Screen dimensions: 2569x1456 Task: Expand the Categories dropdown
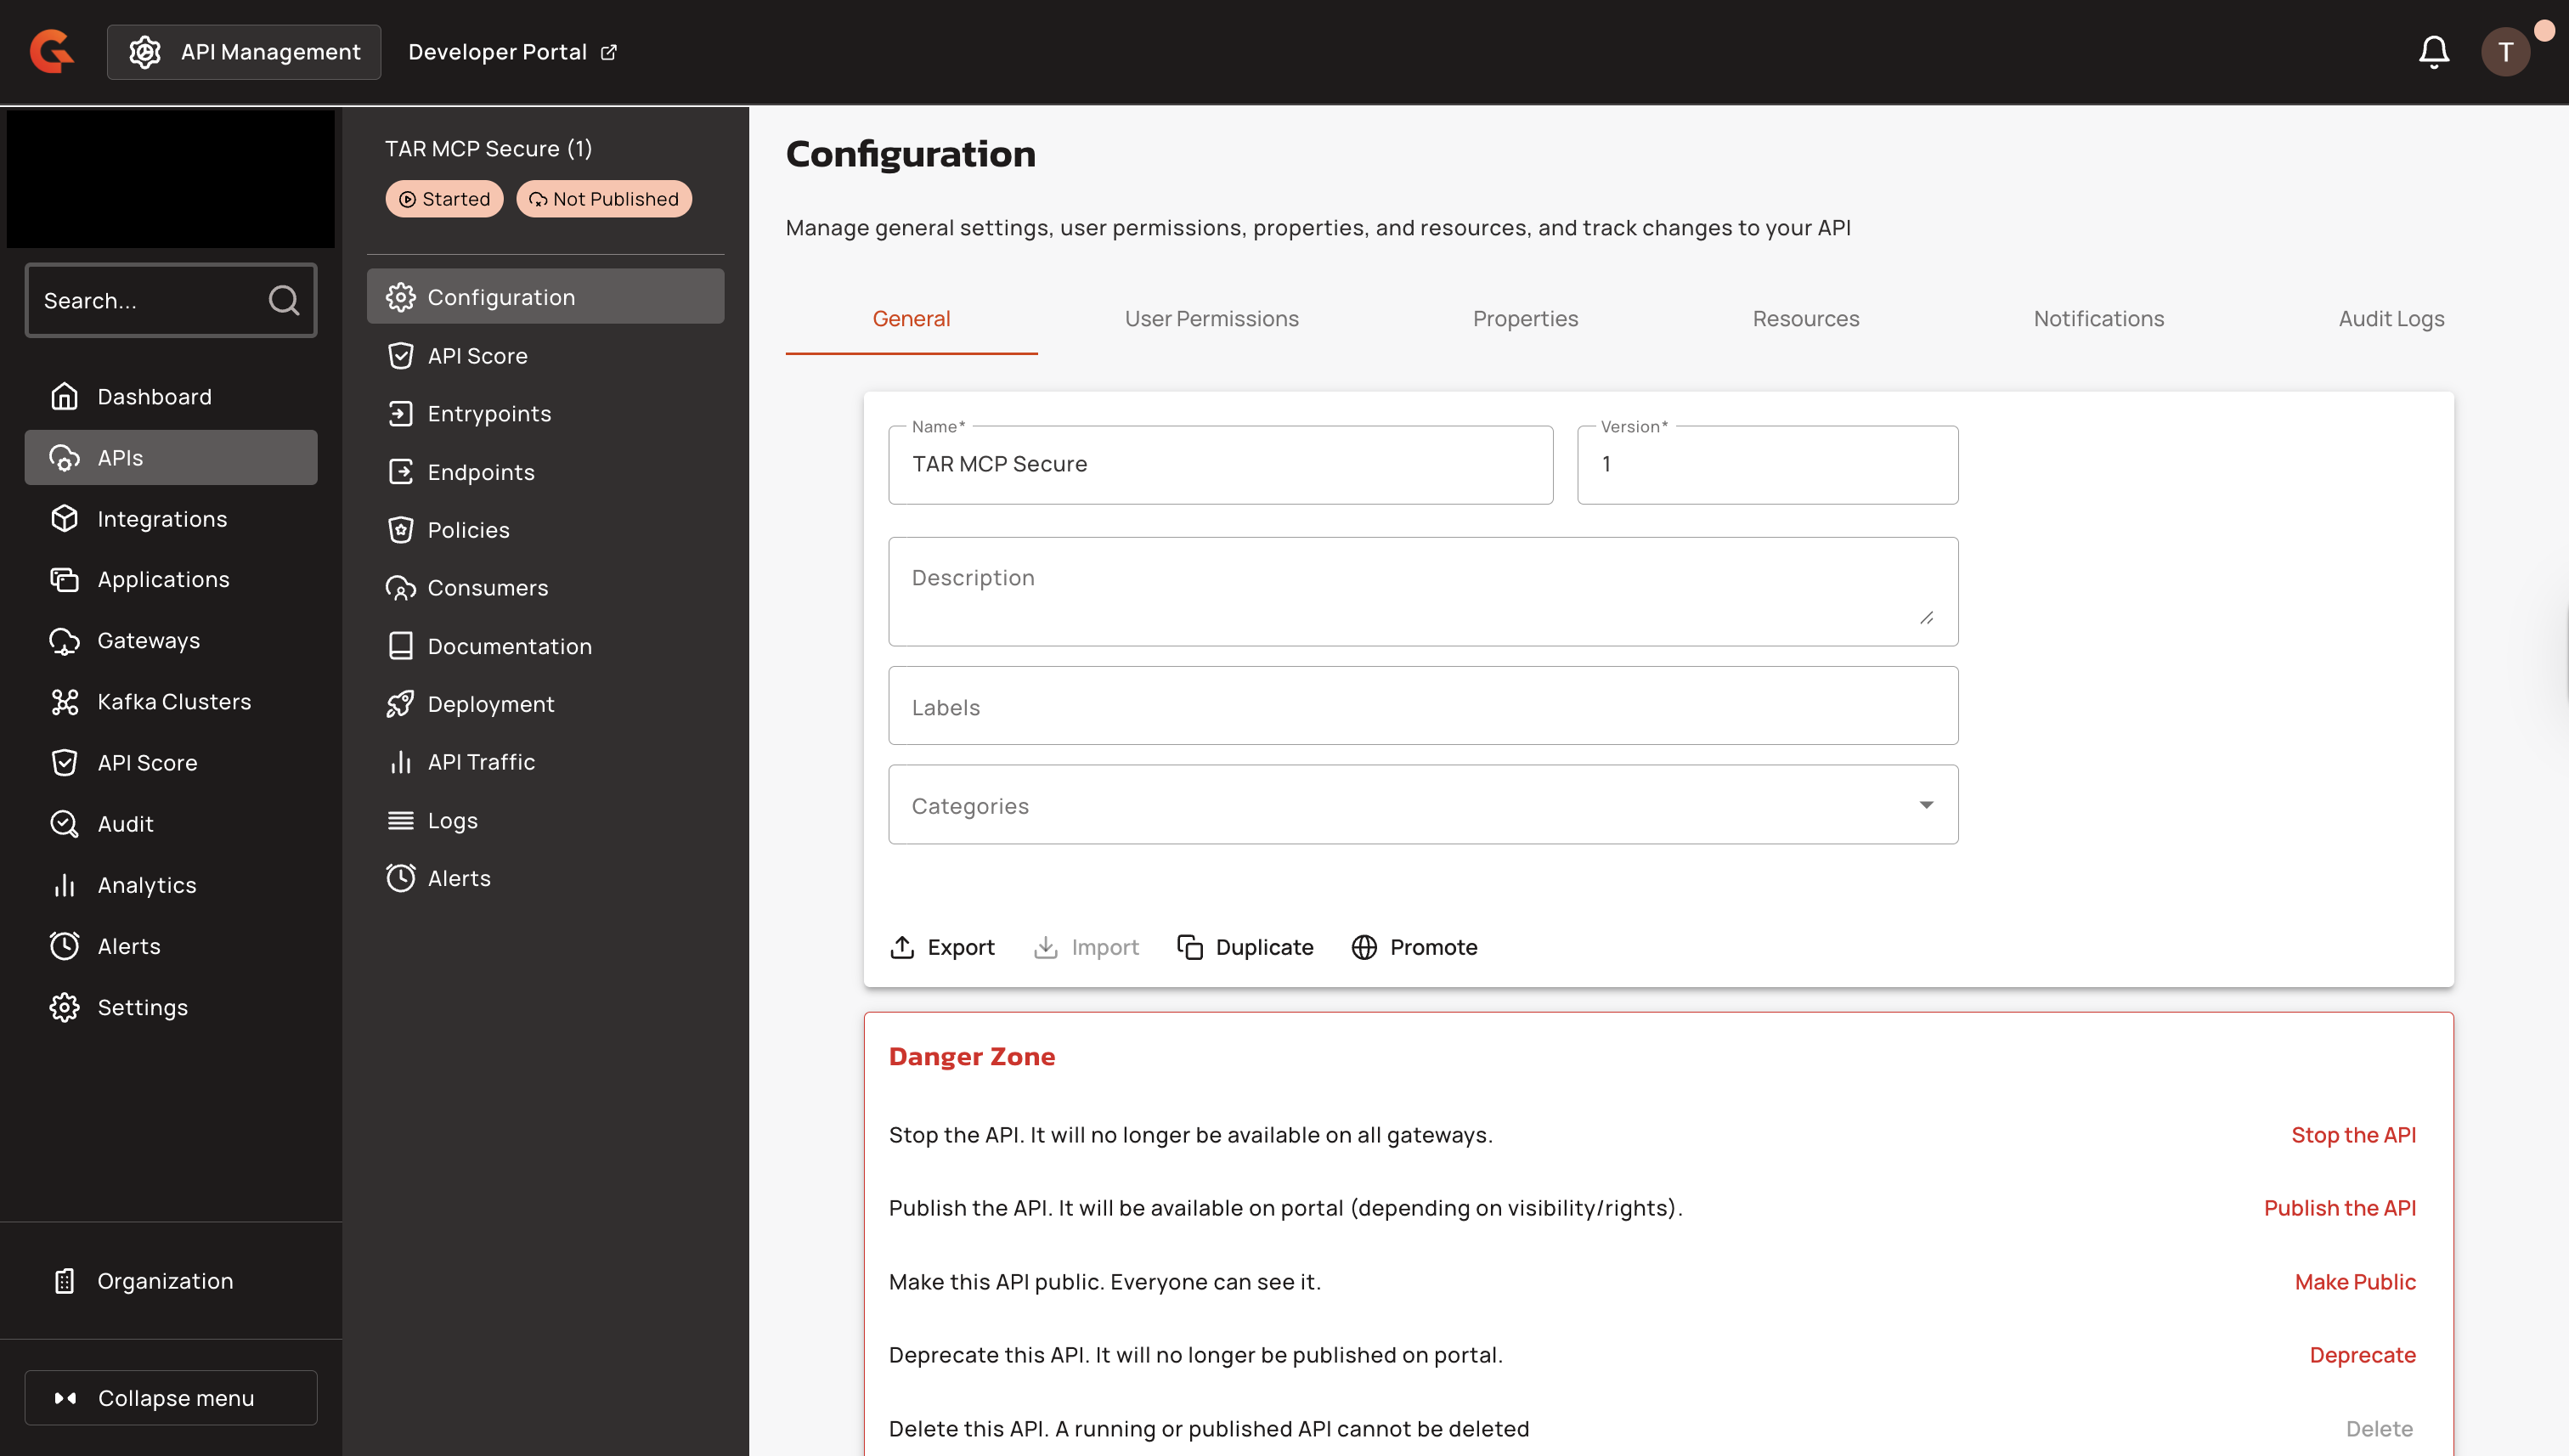pyautogui.click(x=1422, y=805)
